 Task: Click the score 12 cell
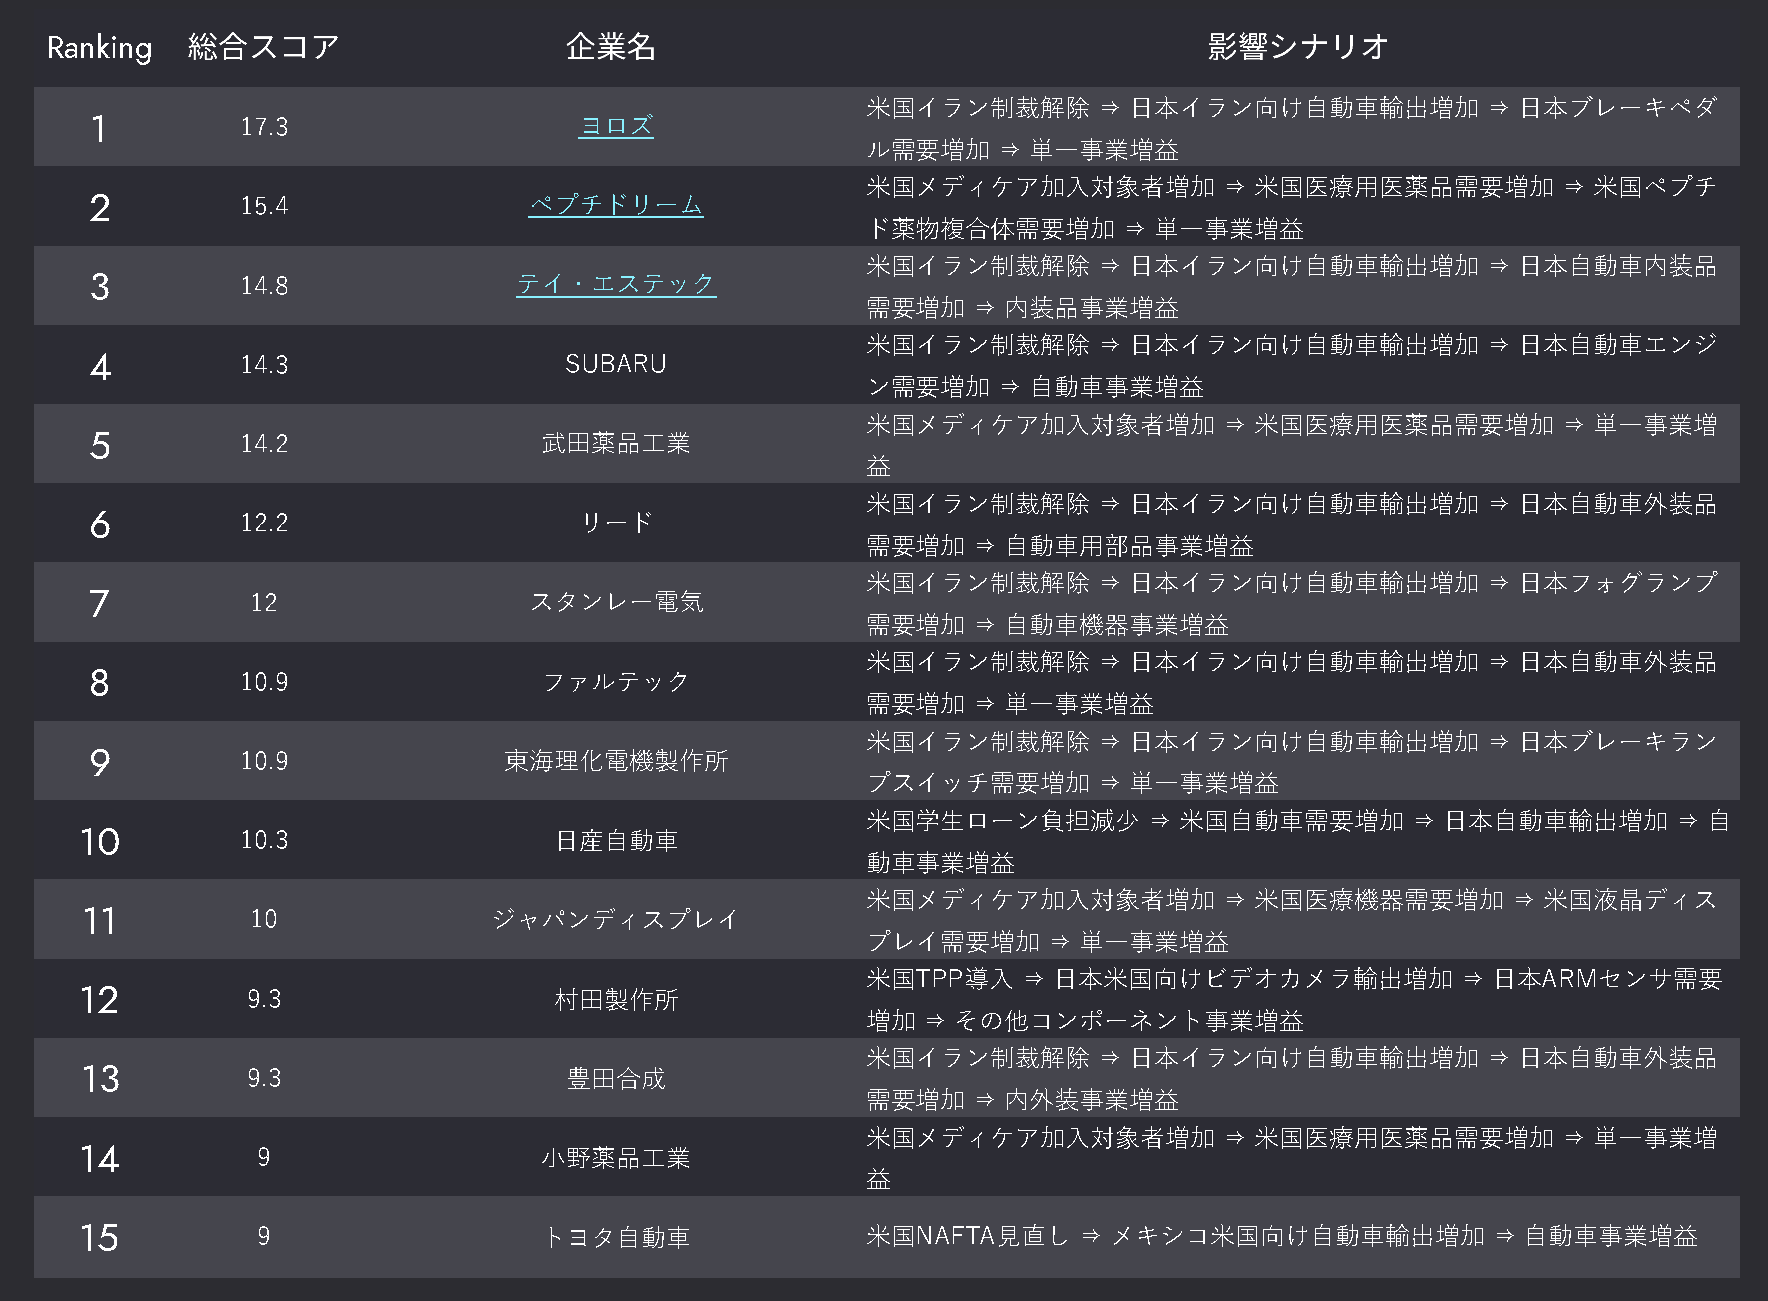(x=264, y=602)
